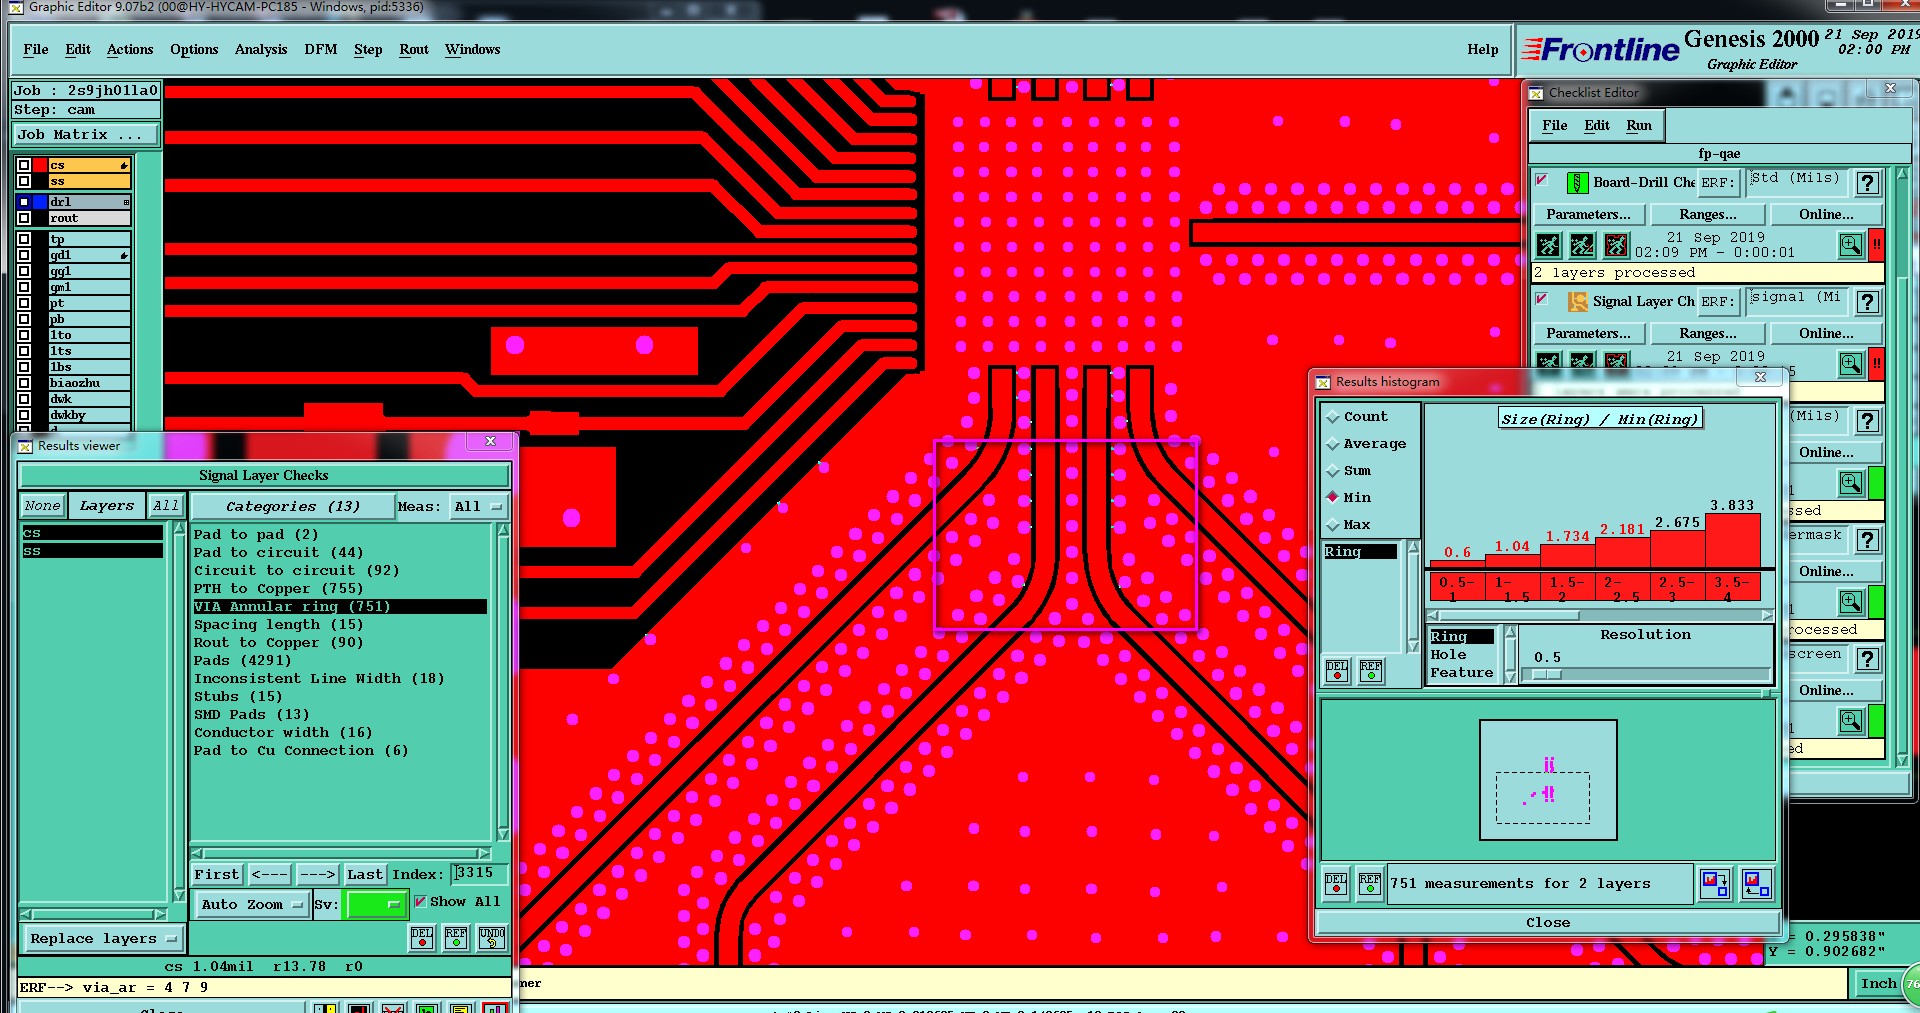The height and width of the screenshot is (1013, 1920).
Task: Click third run-profile icon in Board-Drill Checks row
Action: click(1616, 244)
